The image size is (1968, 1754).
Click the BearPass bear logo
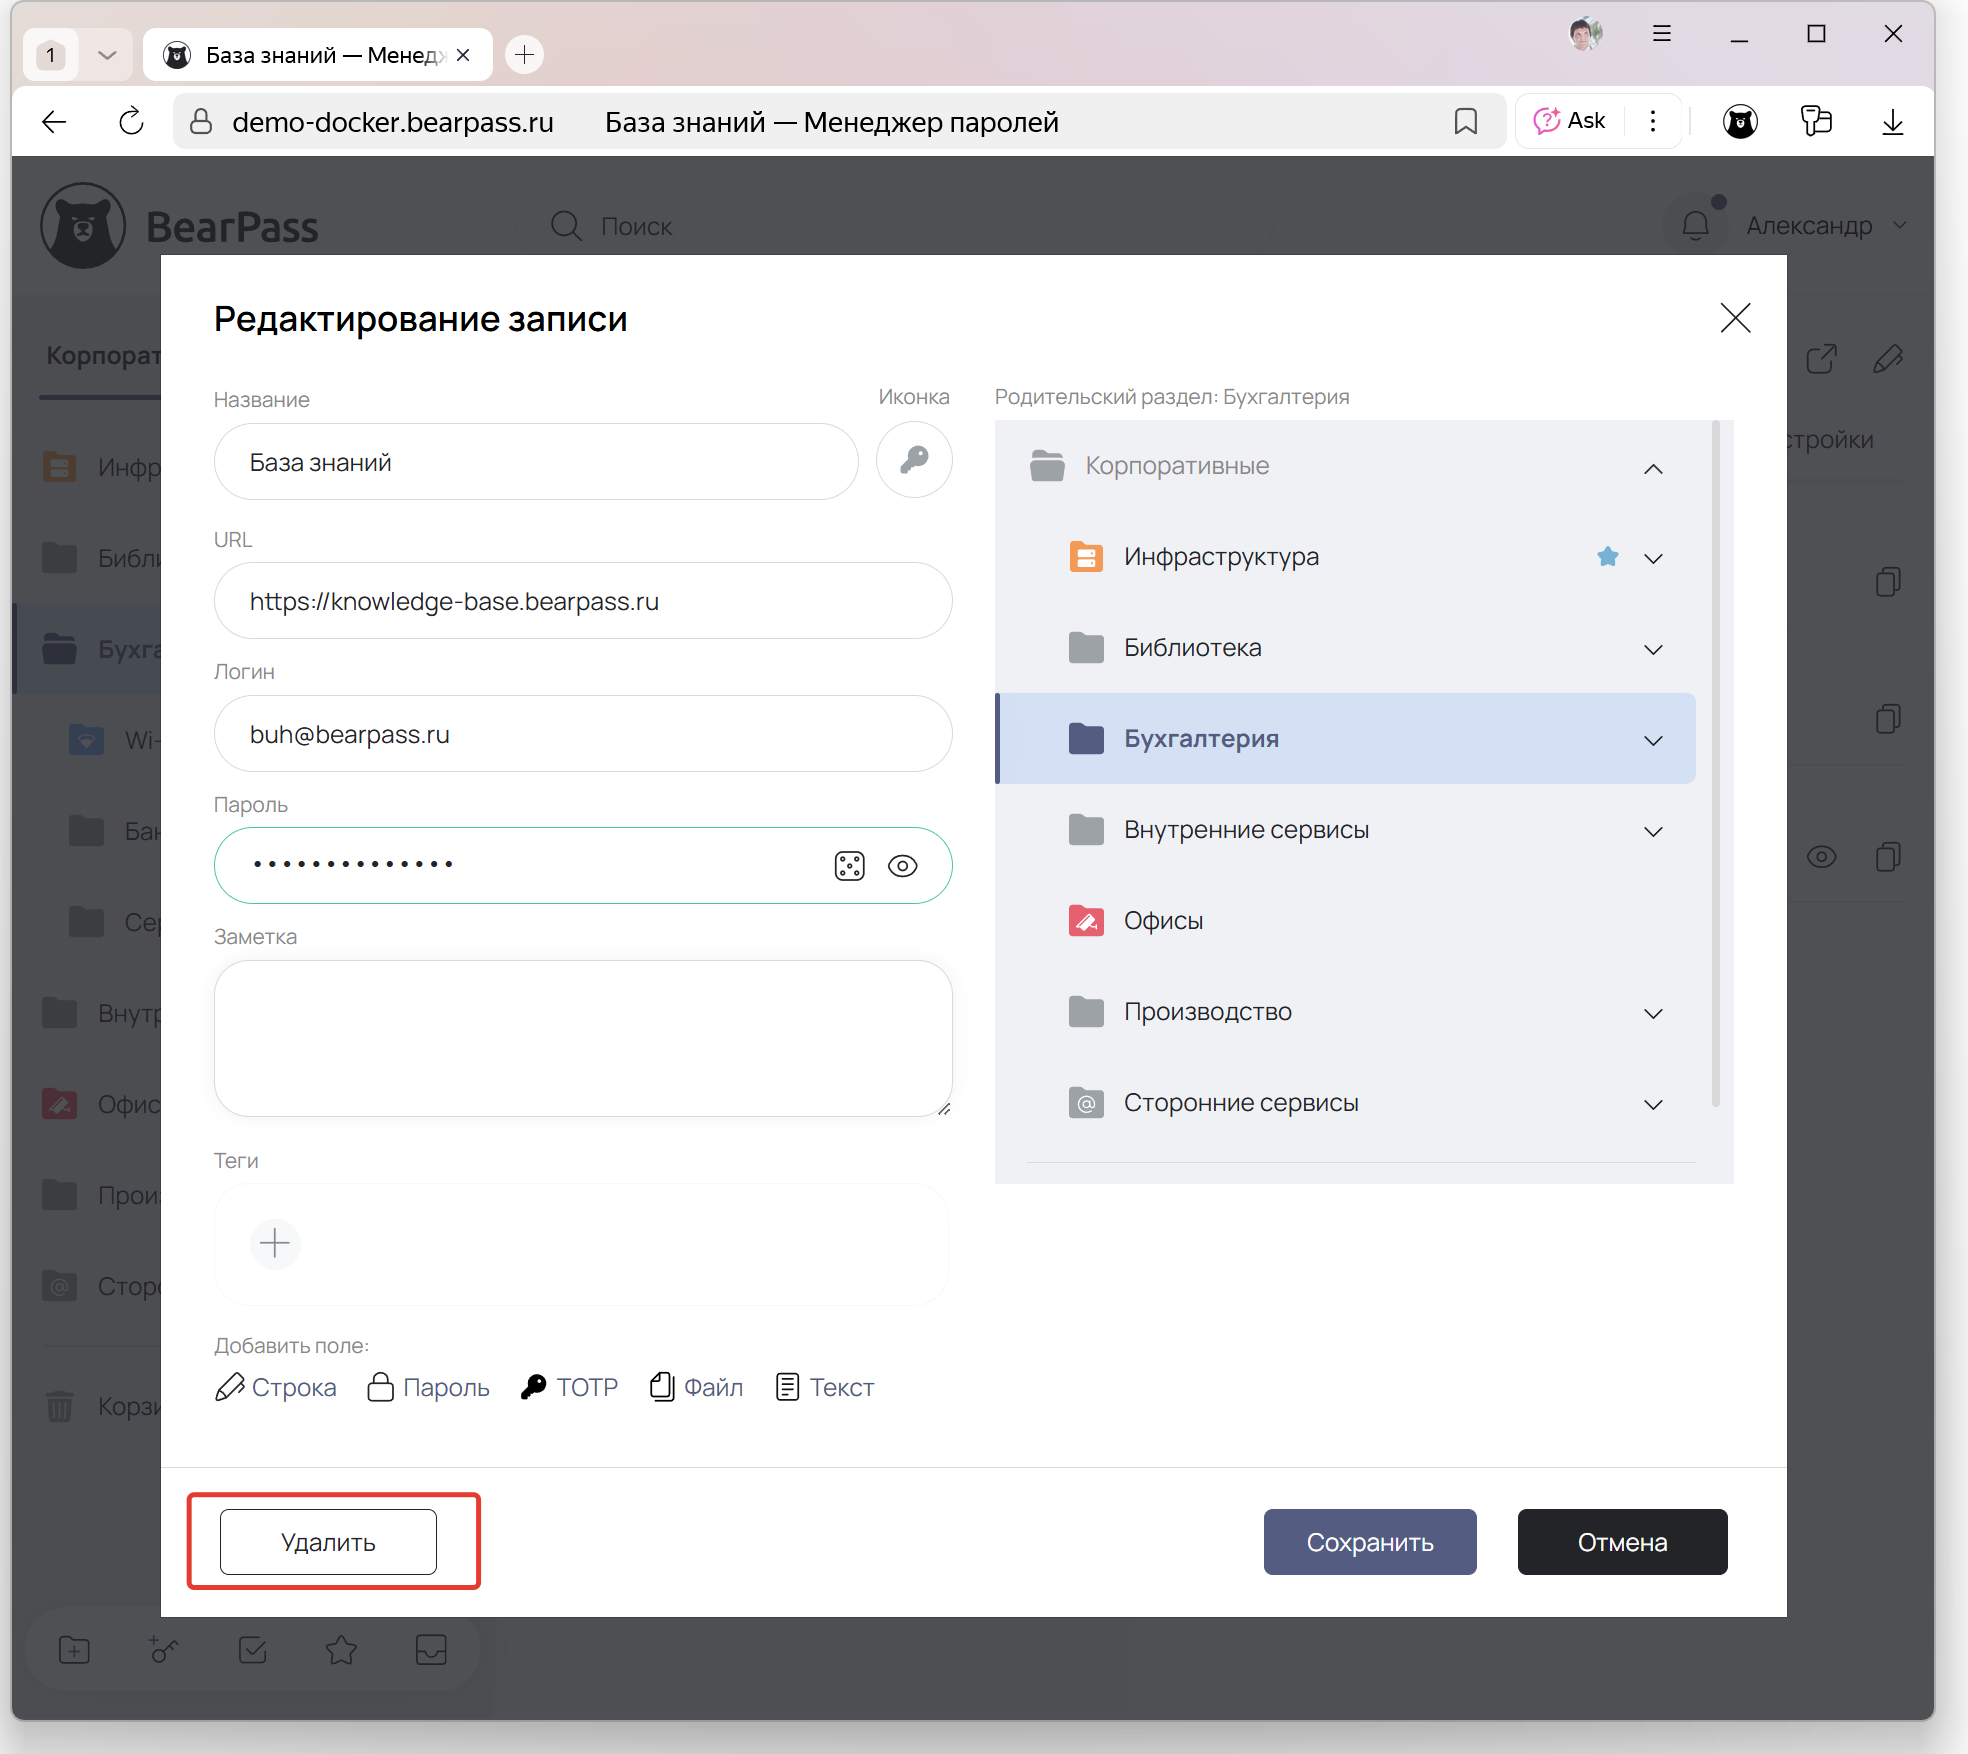coord(84,225)
